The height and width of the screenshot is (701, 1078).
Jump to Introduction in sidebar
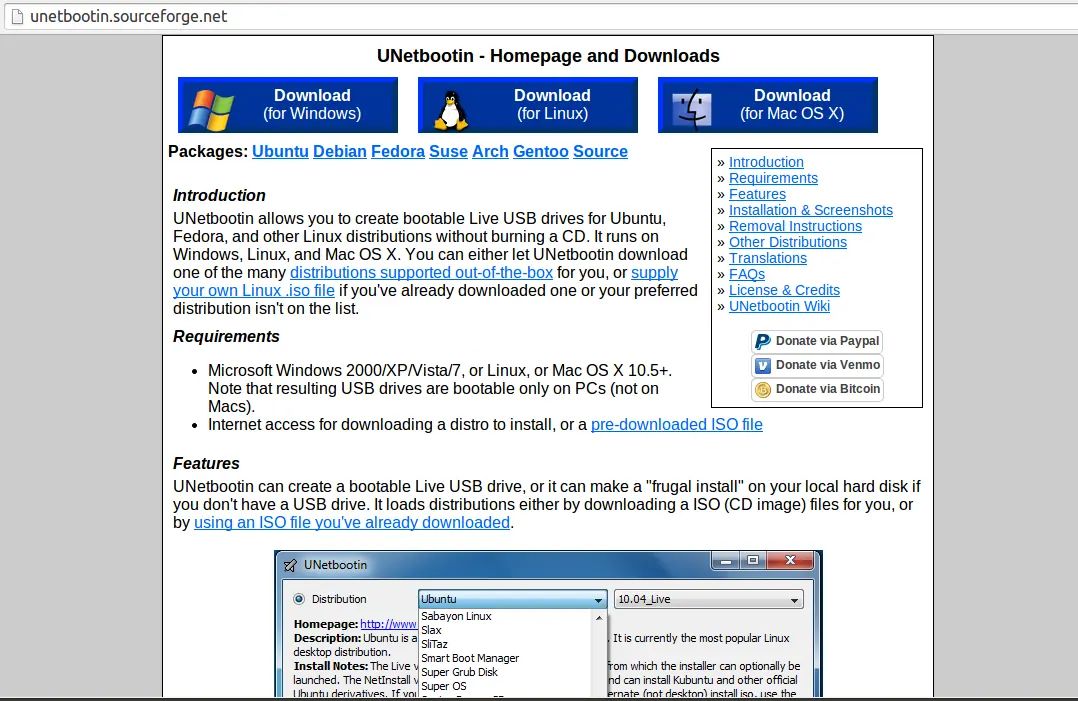(766, 162)
